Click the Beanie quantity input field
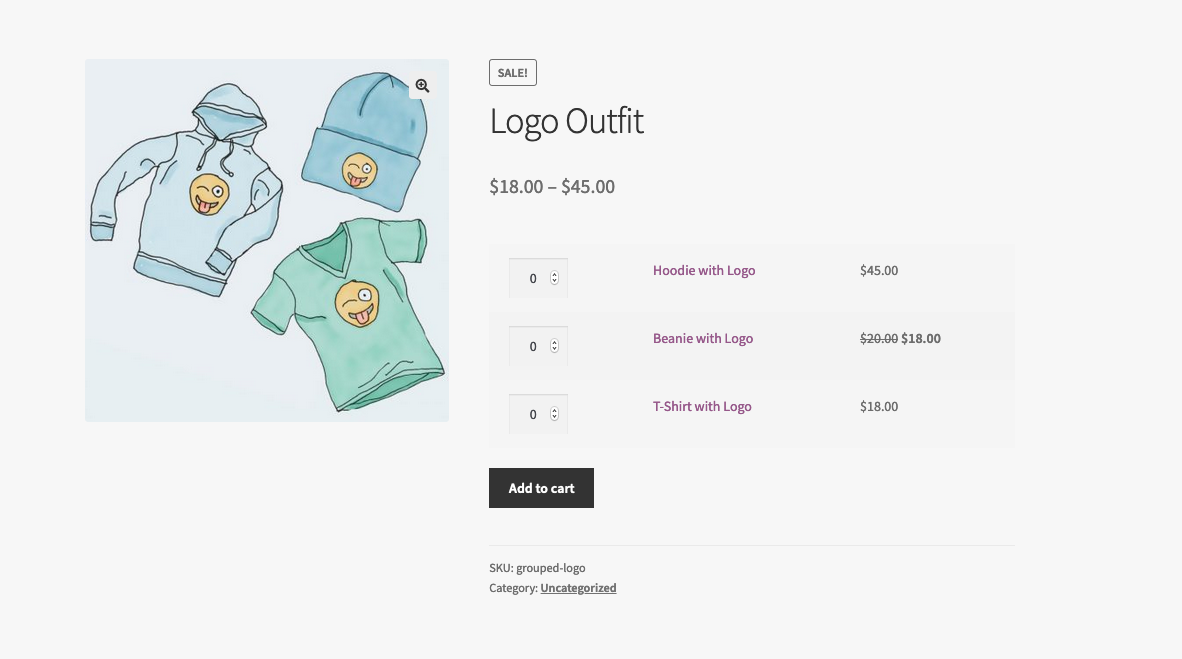This screenshot has width=1182, height=659. click(x=533, y=346)
